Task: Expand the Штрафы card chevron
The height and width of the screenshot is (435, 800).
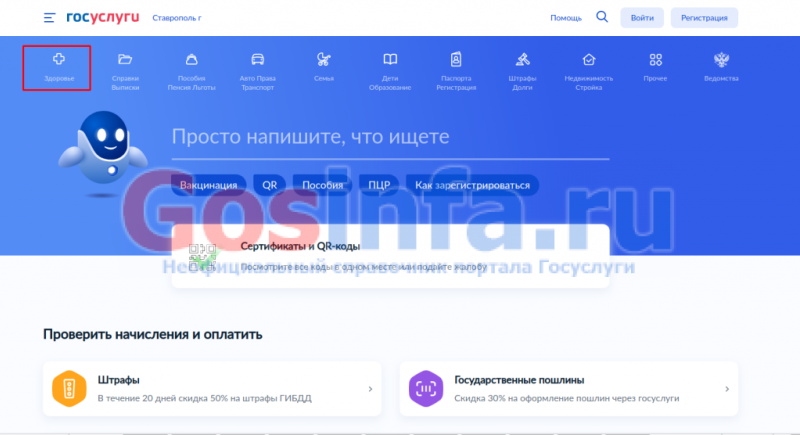Action: point(370,389)
